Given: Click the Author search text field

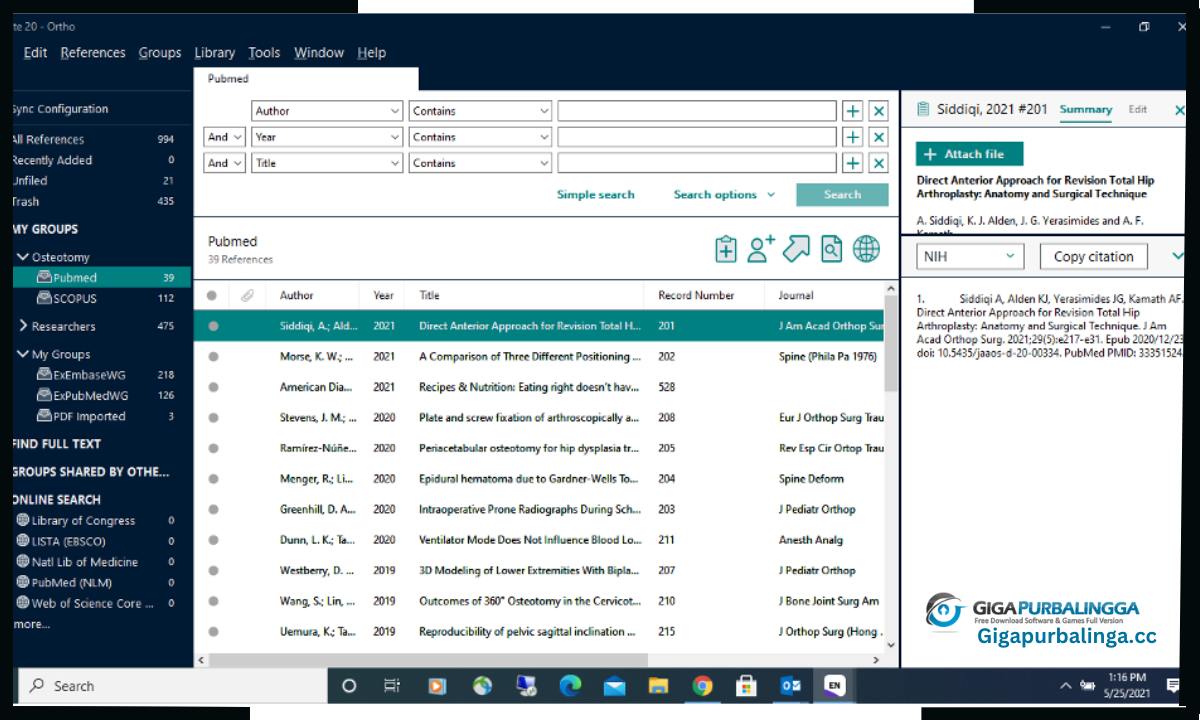Looking at the screenshot, I should coord(697,111).
